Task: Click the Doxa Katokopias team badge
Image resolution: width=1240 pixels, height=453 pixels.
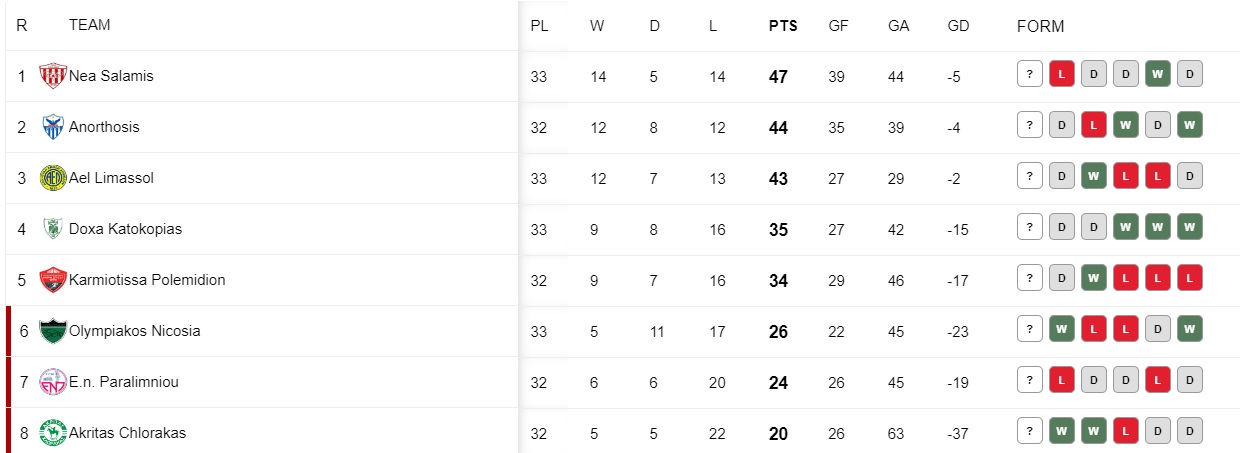Action: tap(52, 229)
